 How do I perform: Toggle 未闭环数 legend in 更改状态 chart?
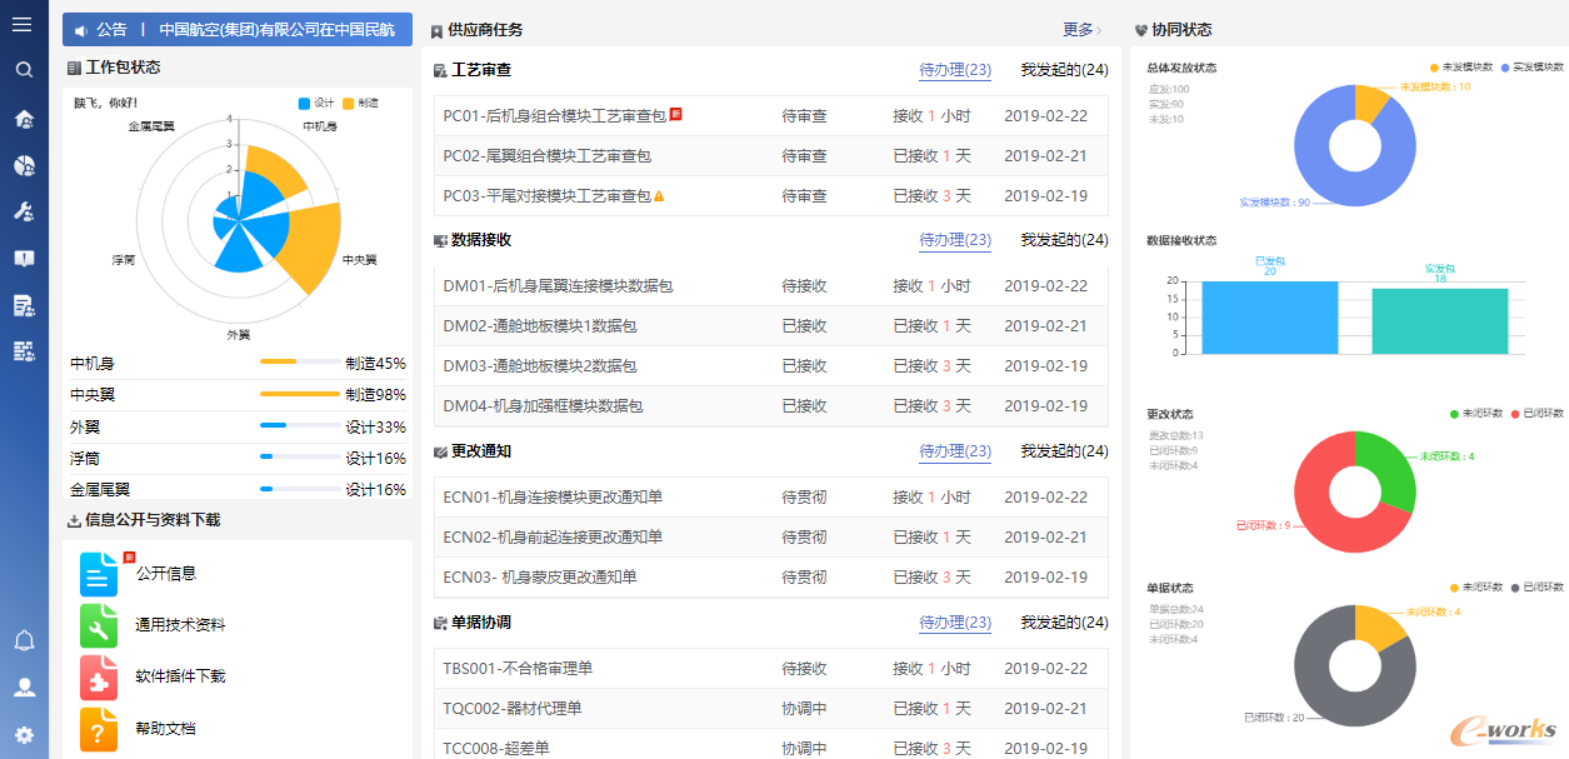pyautogui.click(x=1476, y=413)
